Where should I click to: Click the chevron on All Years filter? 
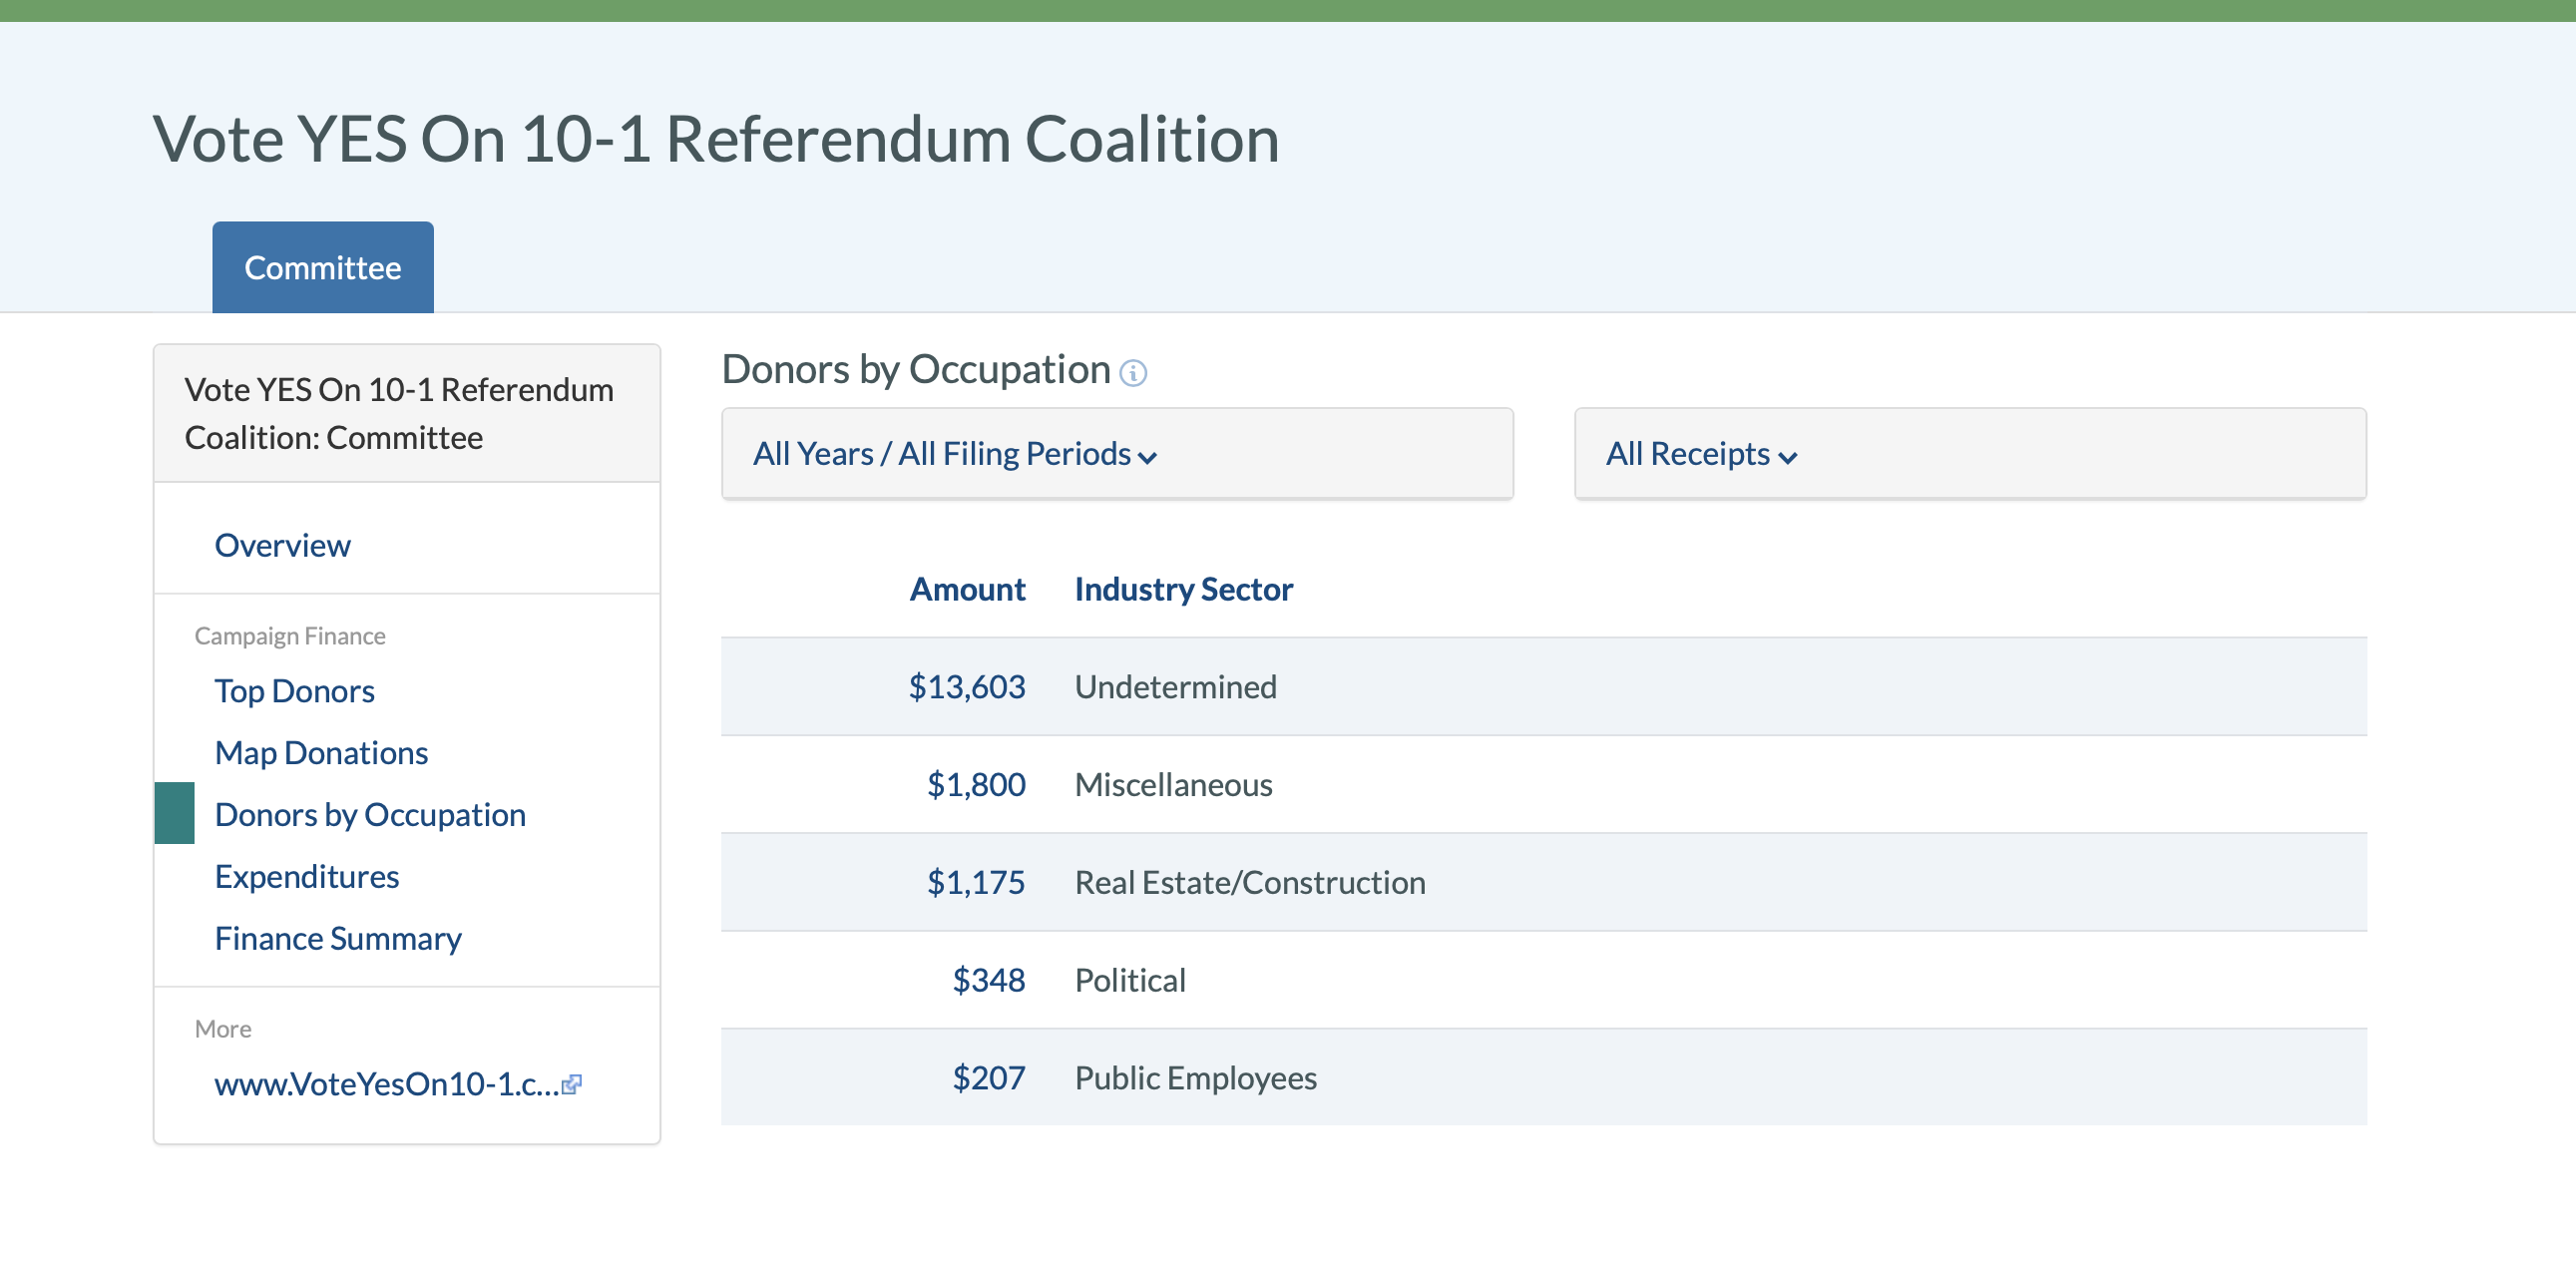pos(1148,456)
